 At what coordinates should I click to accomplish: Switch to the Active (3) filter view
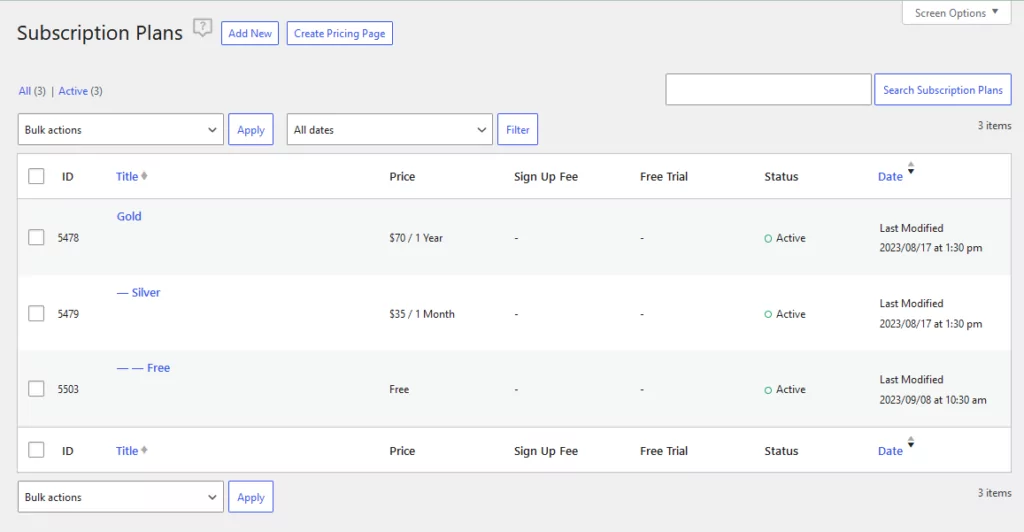80,91
